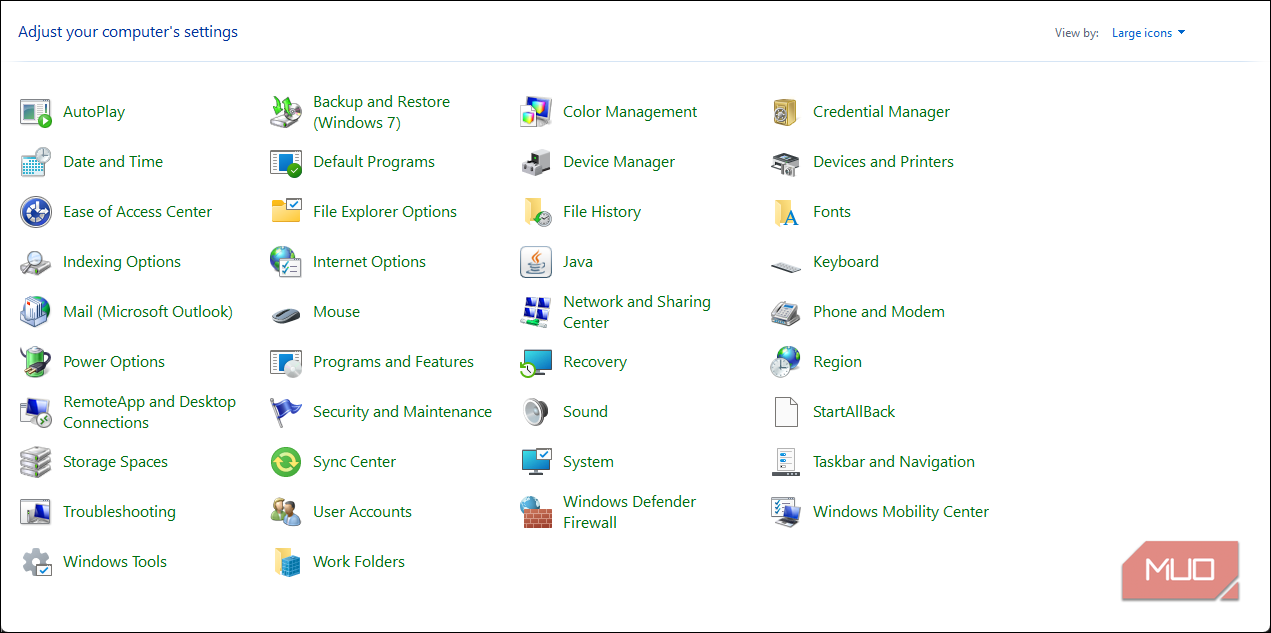Screen dimensions: 1271x633
Task: Open the Windows Tools gear icon
Action: pos(36,562)
